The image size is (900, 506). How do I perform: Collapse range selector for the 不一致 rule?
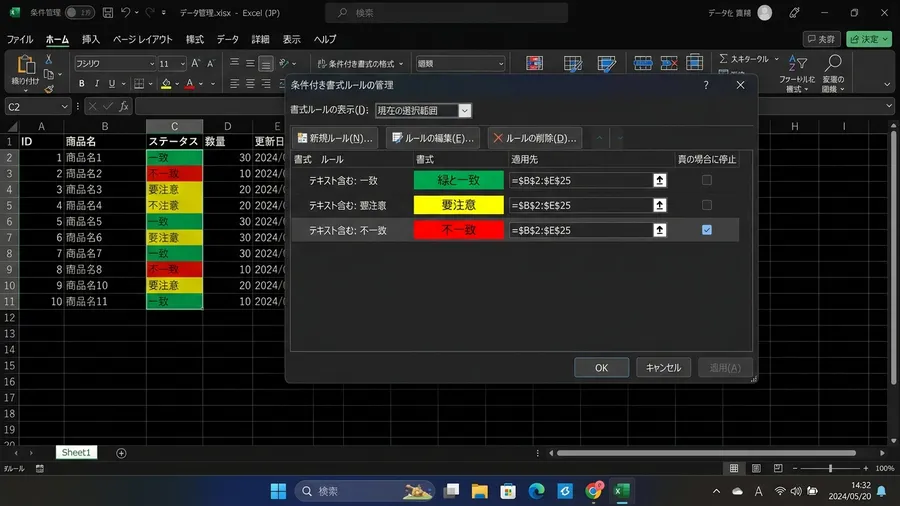click(660, 230)
